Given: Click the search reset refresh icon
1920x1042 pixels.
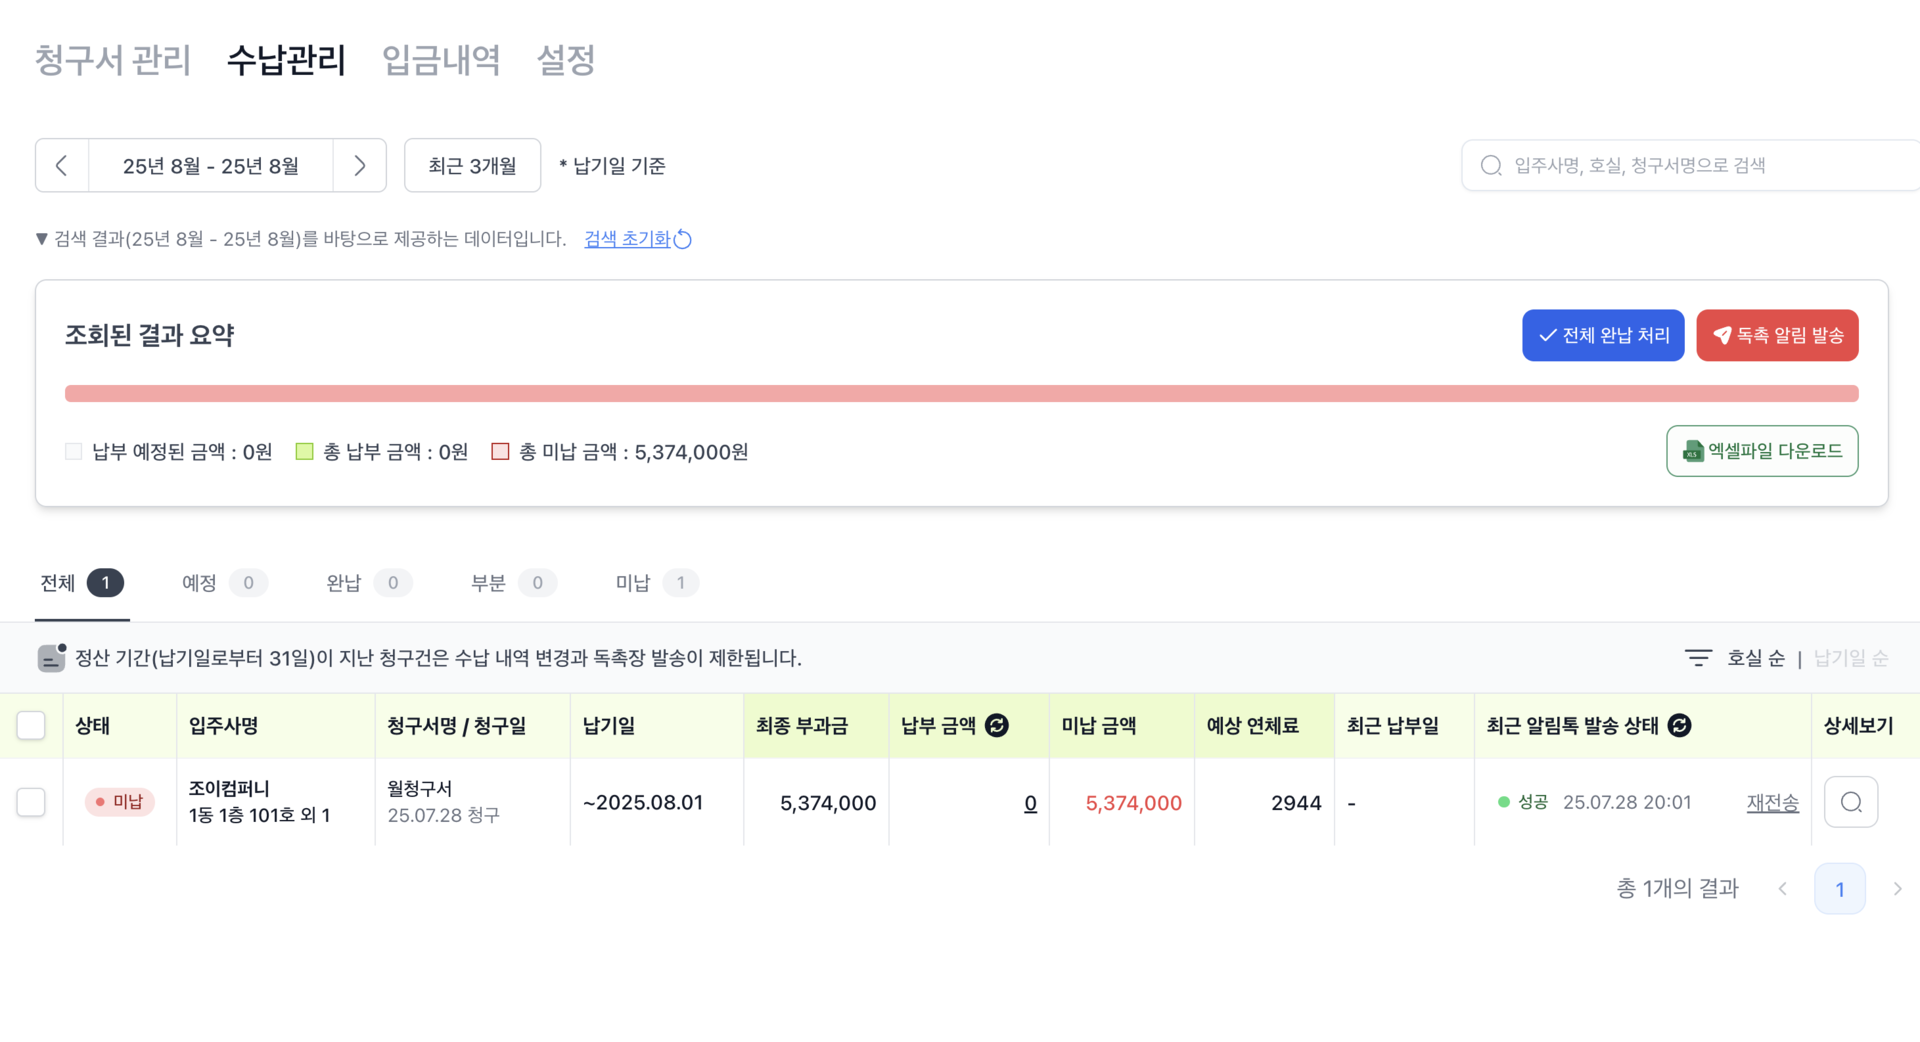Looking at the screenshot, I should pyautogui.click(x=683, y=240).
